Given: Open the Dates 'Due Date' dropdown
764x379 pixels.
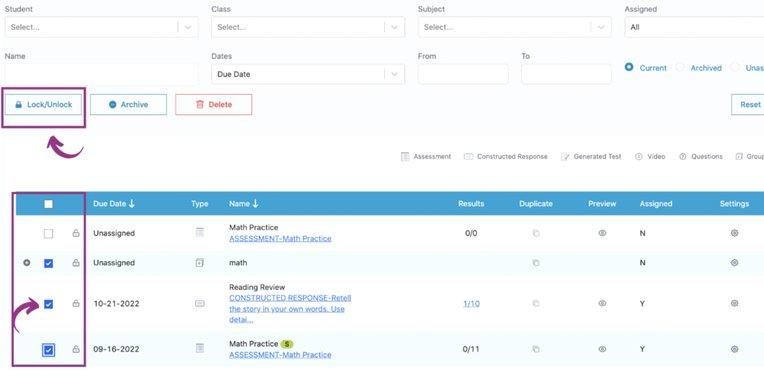Looking at the screenshot, I should (308, 74).
